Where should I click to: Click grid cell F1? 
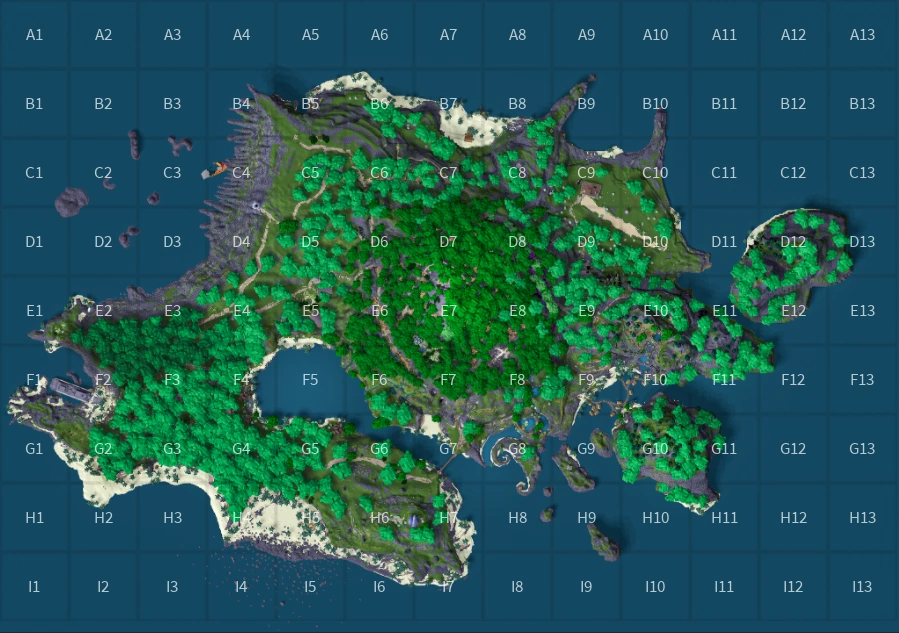(34, 380)
